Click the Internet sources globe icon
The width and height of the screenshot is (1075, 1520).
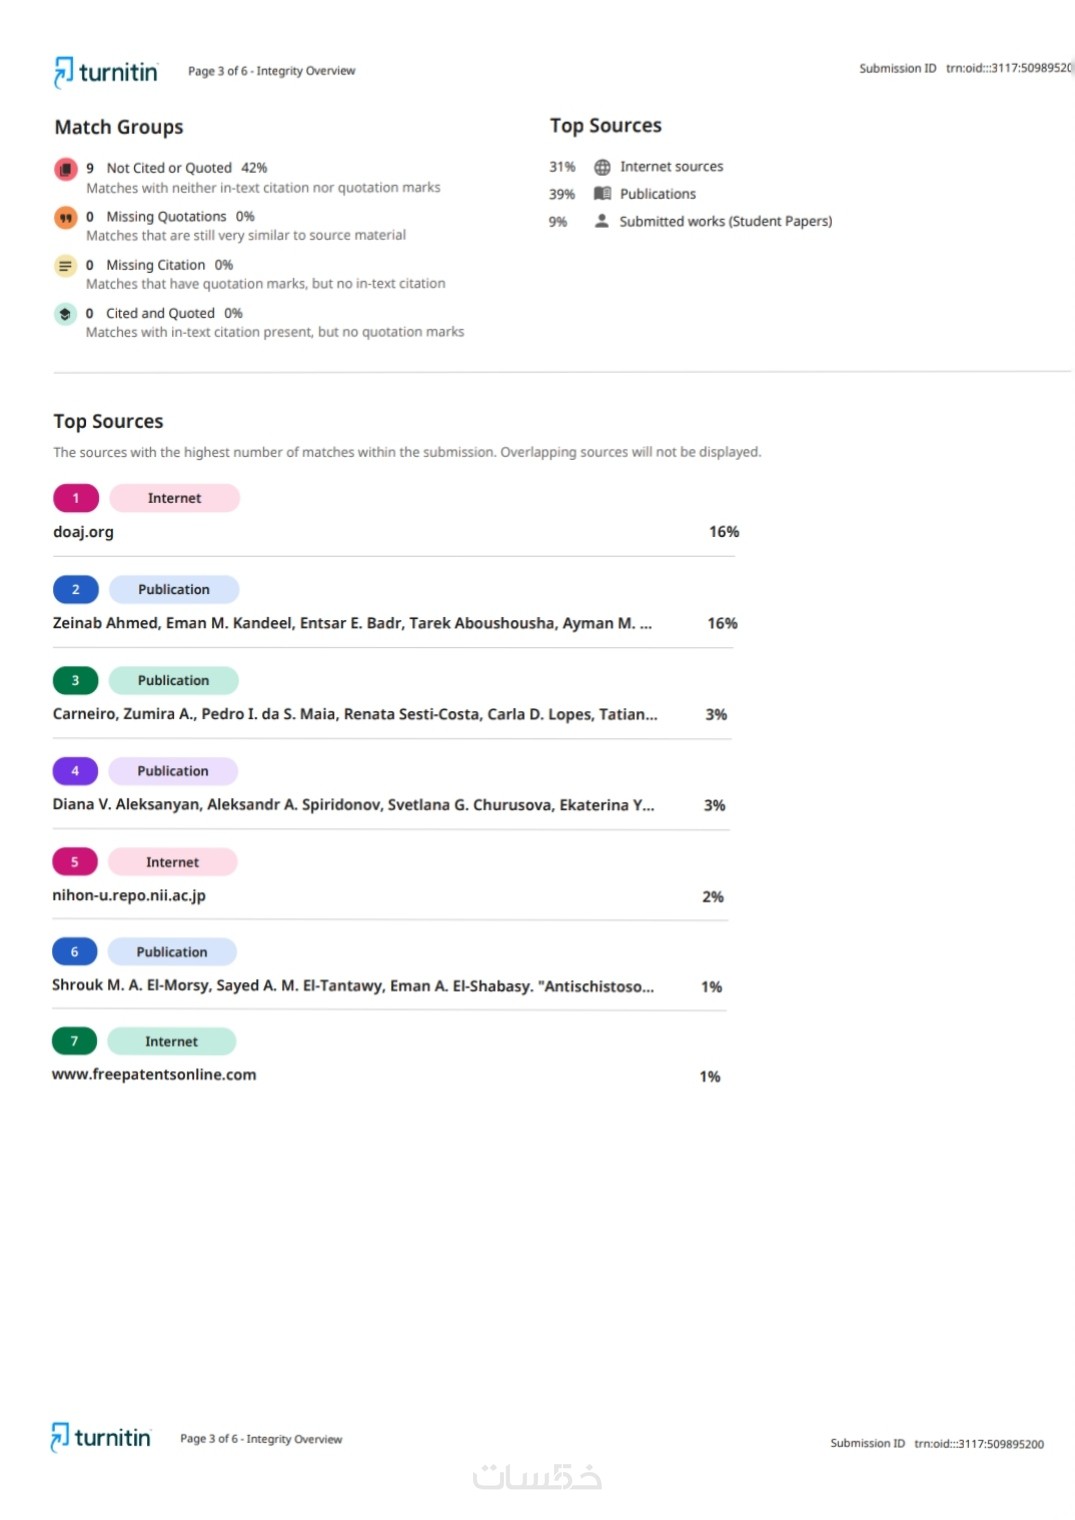tap(602, 167)
